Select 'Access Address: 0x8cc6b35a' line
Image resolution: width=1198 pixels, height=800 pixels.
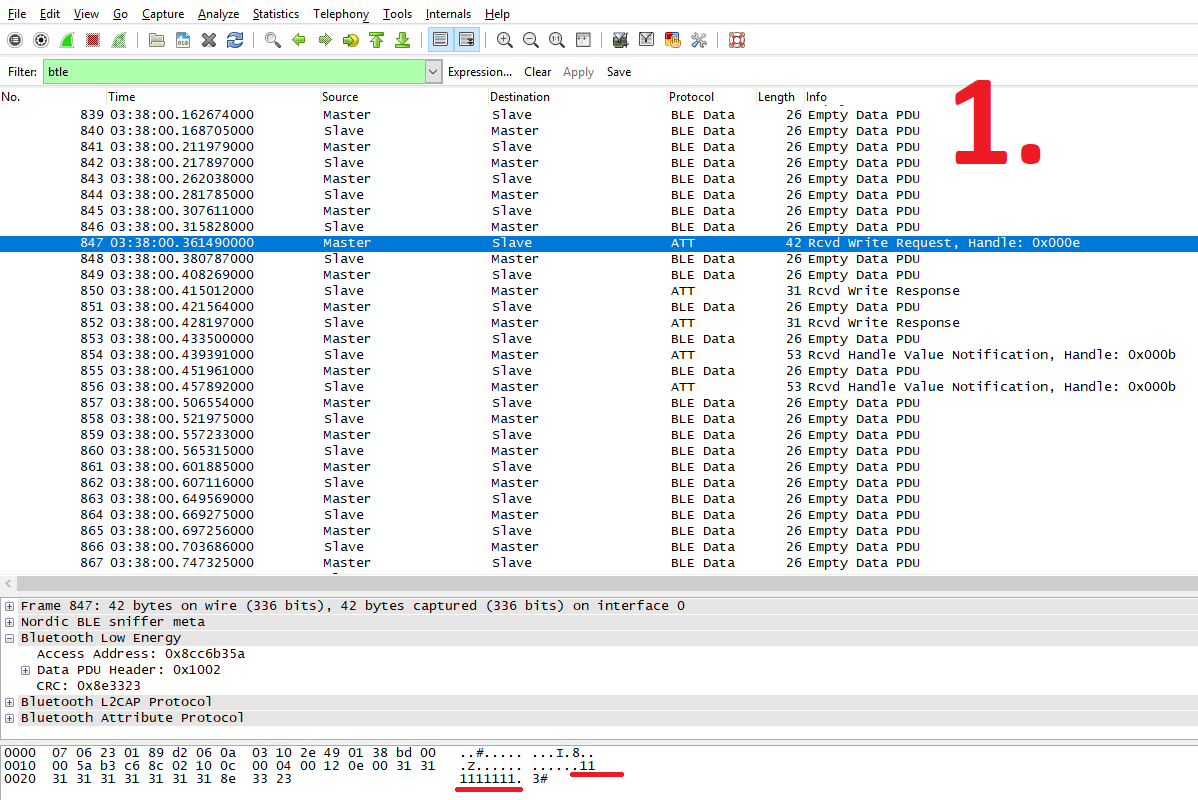141,654
